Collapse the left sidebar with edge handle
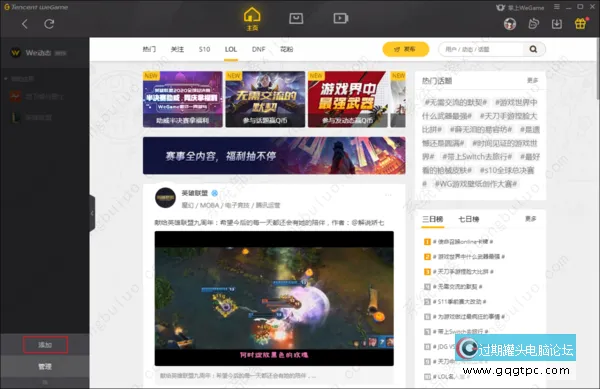 [92, 213]
